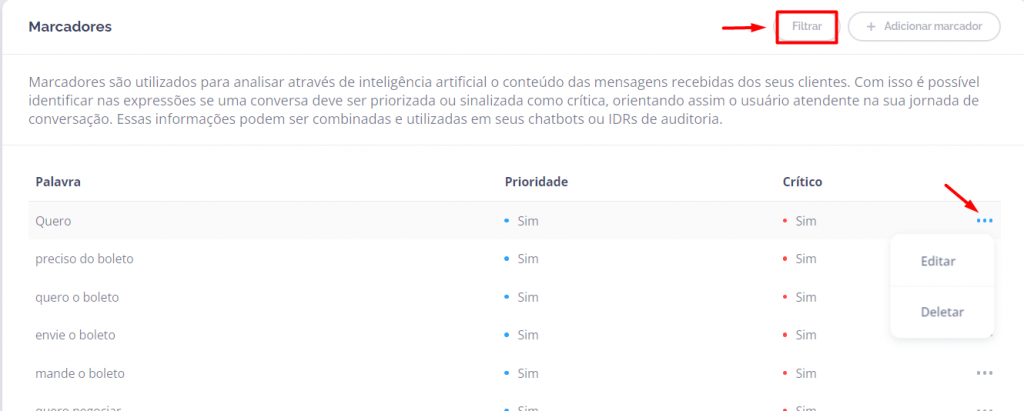Click the Prioridade Sim value for envie o boleto
Screen dimensions: 1024x411
527,335
